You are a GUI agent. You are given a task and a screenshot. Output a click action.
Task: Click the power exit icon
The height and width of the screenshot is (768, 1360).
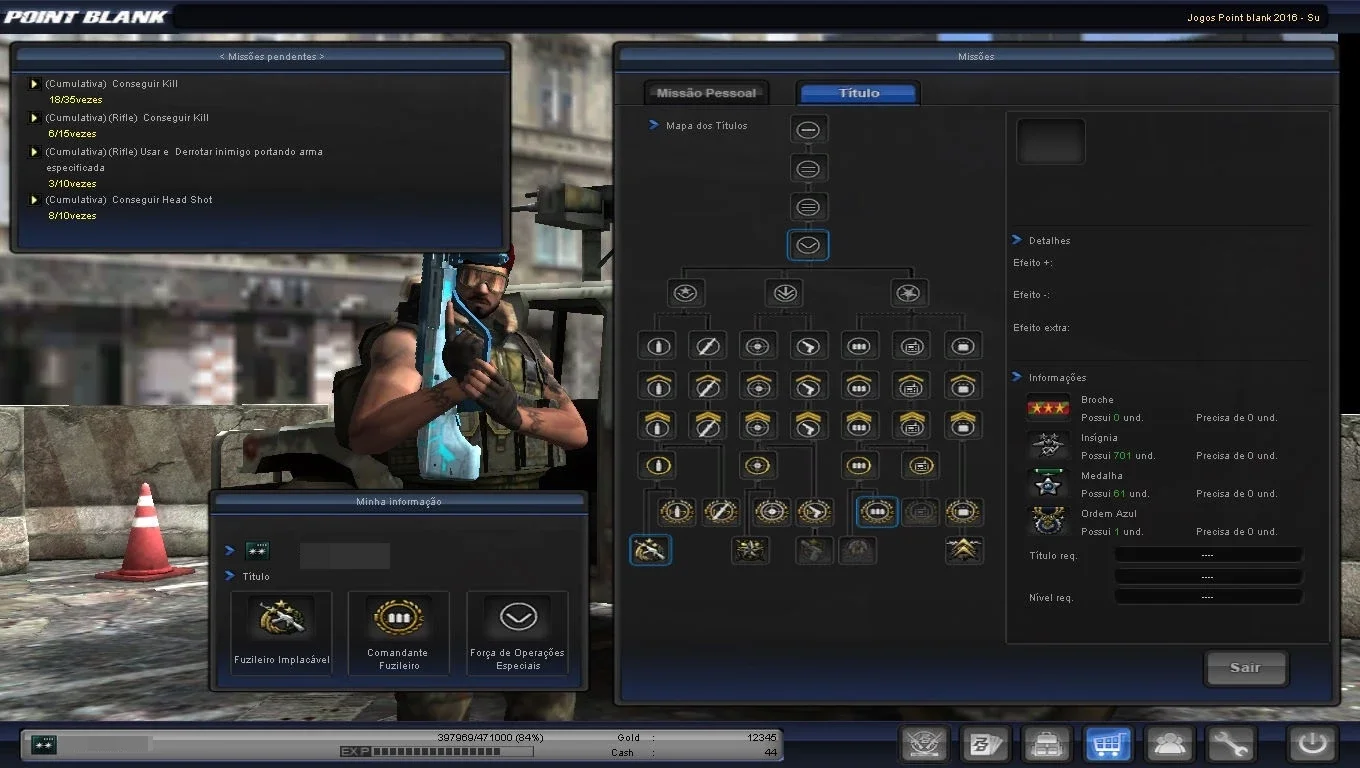[1312, 744]
